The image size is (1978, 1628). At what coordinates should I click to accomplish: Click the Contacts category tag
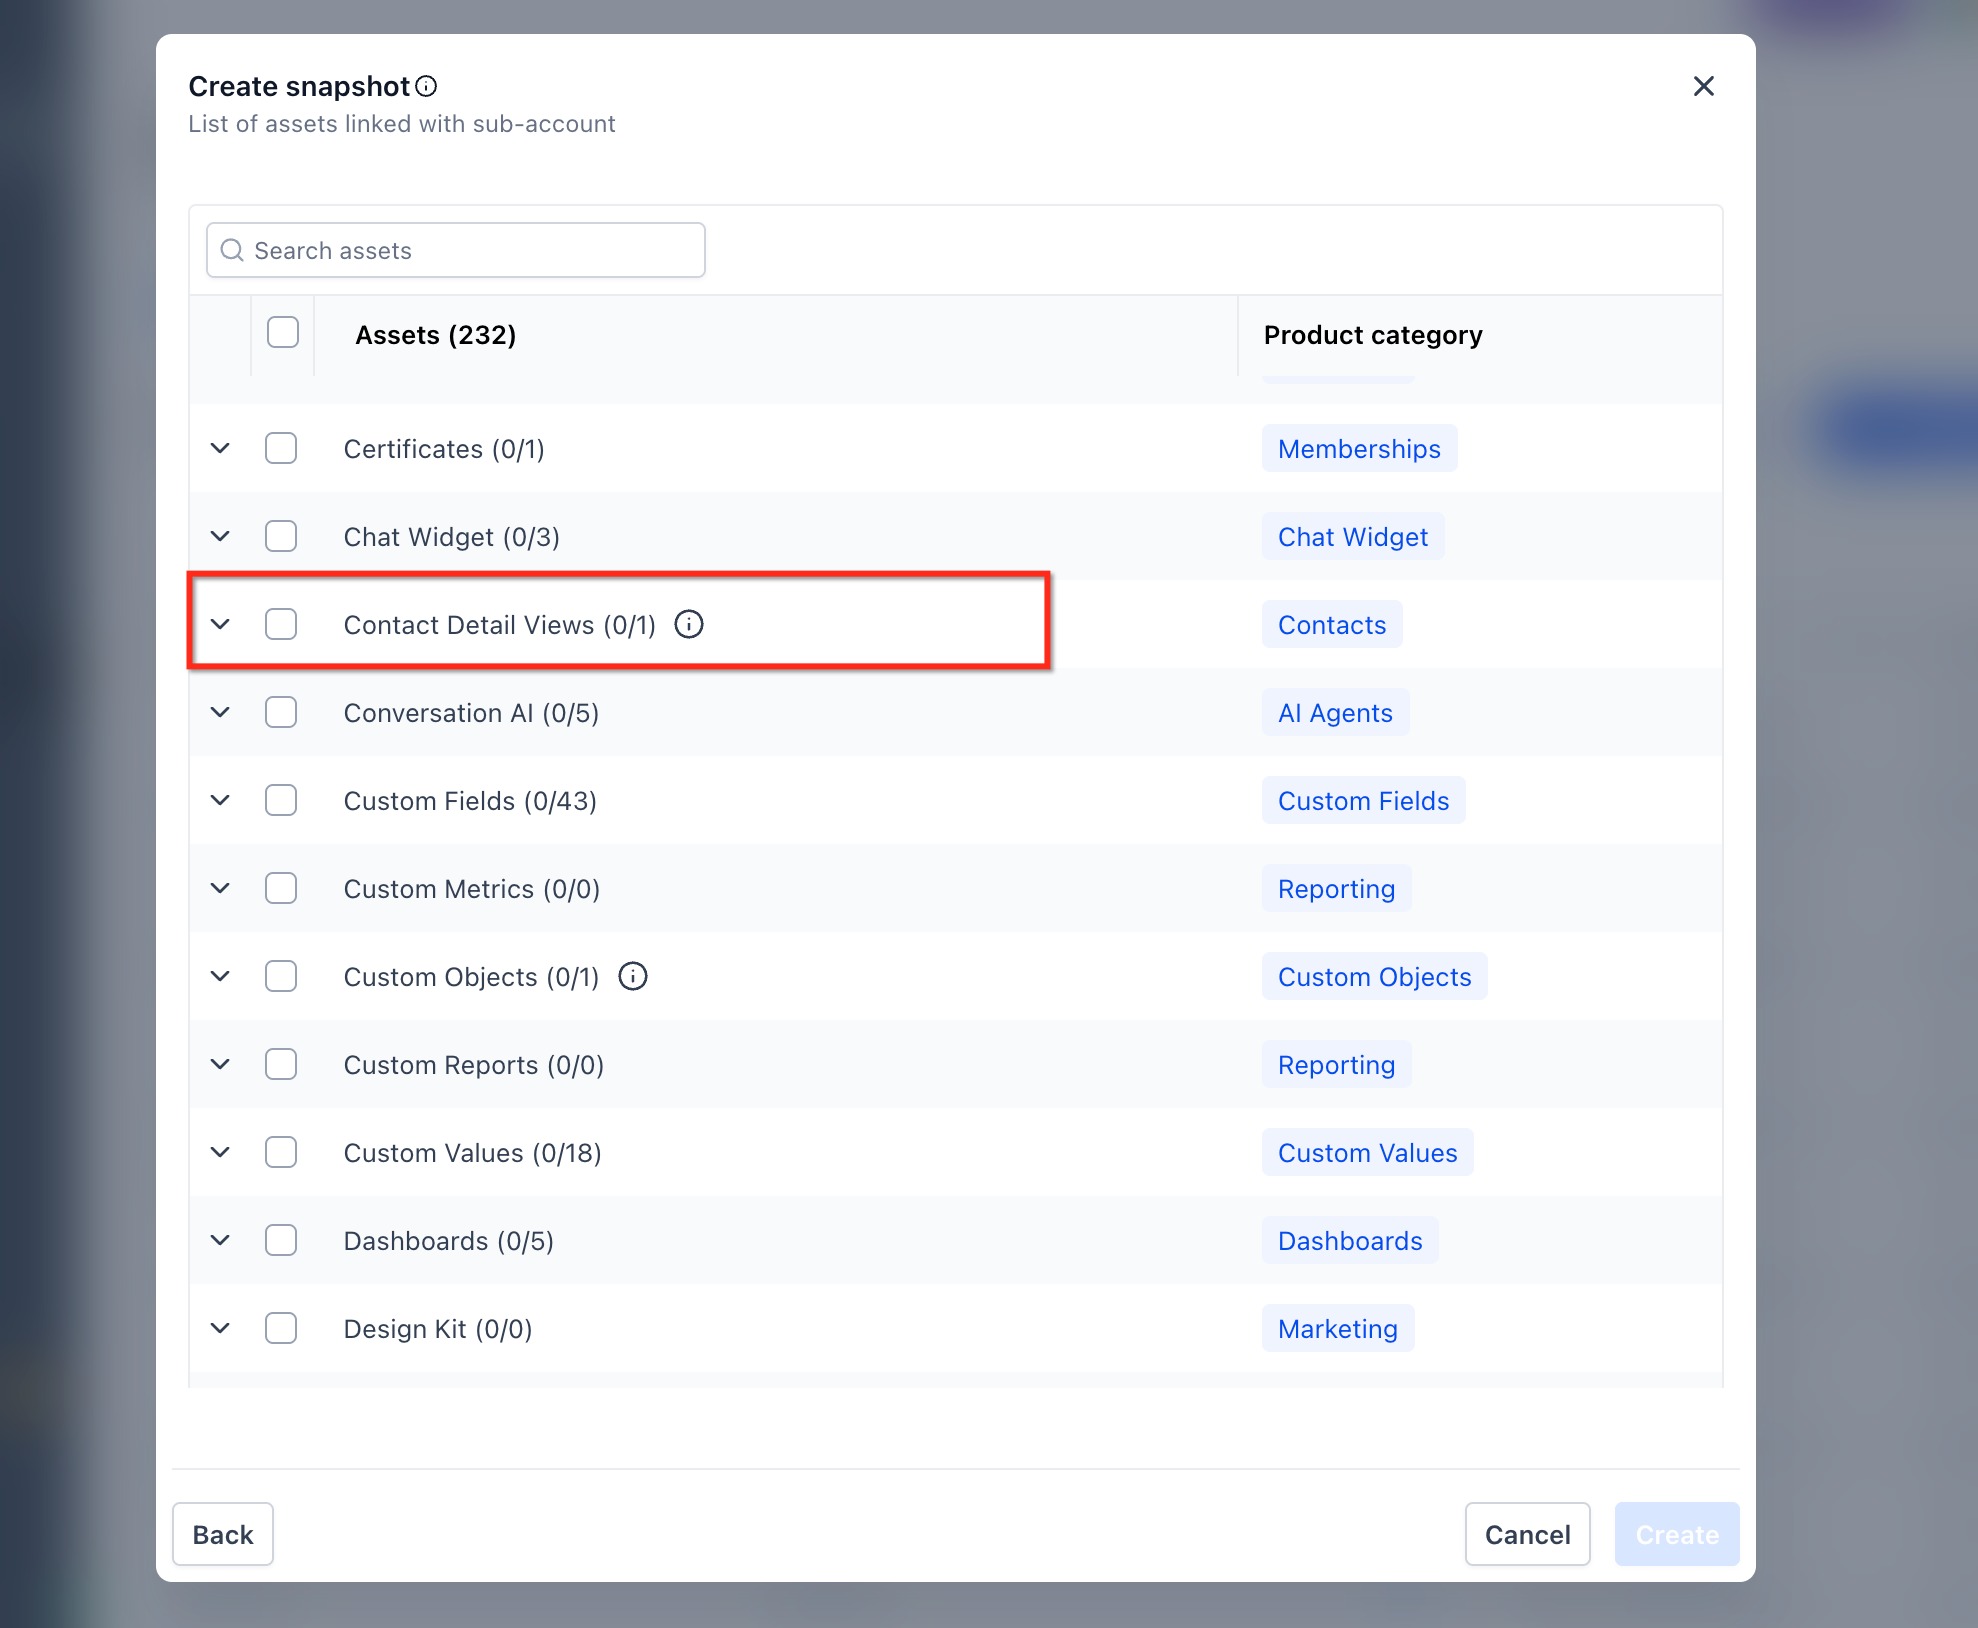pyautogui.click(x=1332, y=624)
